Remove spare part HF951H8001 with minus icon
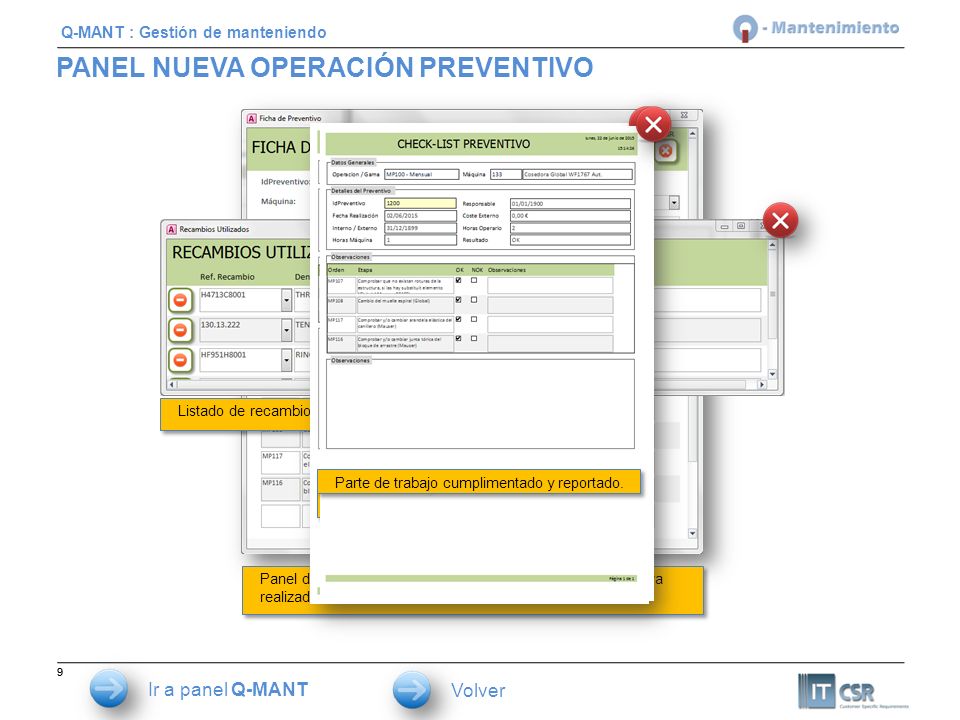Viewport: 960px width, 720px height. (180, 360)
